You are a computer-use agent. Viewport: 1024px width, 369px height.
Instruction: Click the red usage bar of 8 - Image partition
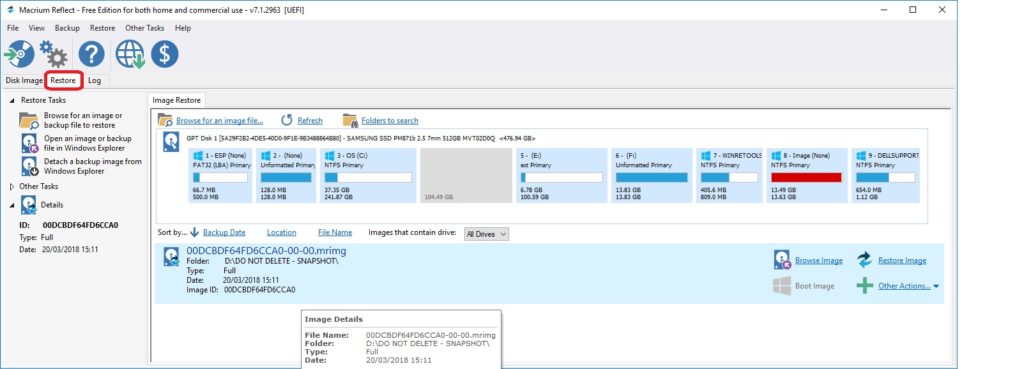(x=807, y=178)
